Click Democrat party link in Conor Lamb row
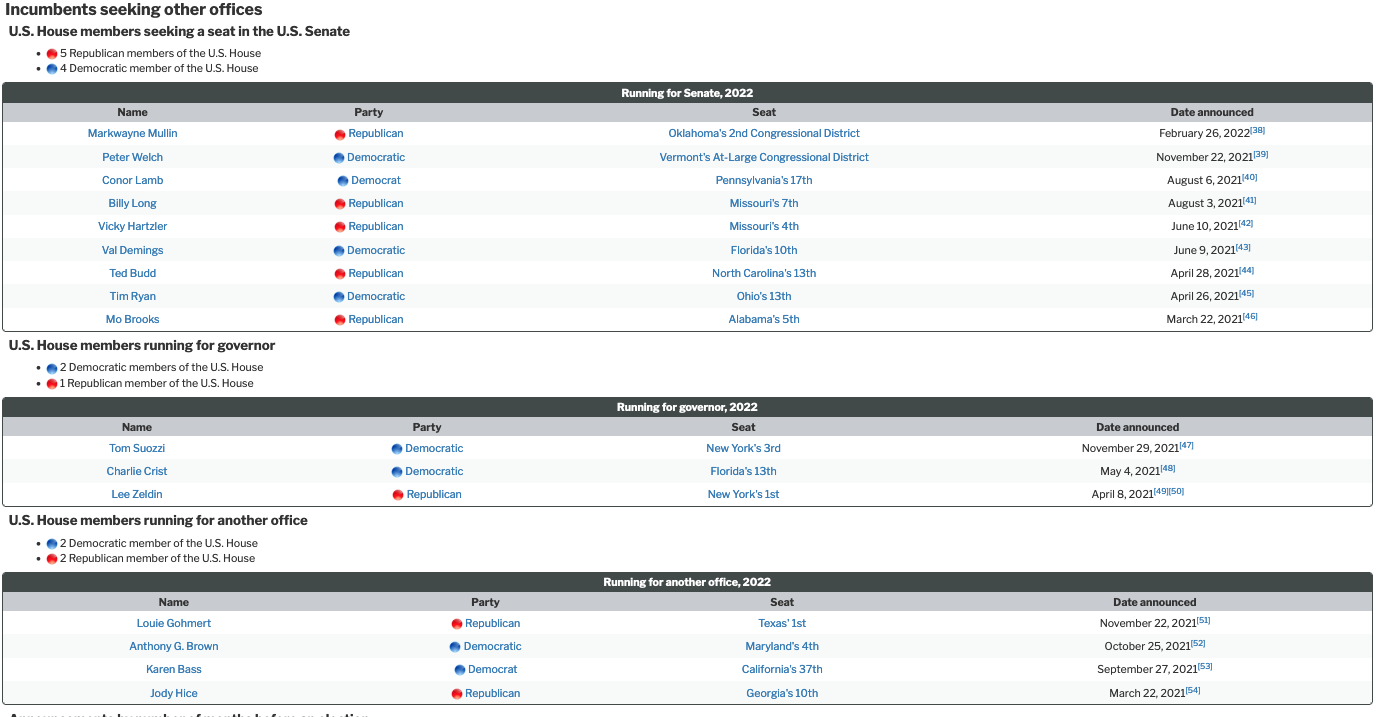 click(x=376, y=180)
